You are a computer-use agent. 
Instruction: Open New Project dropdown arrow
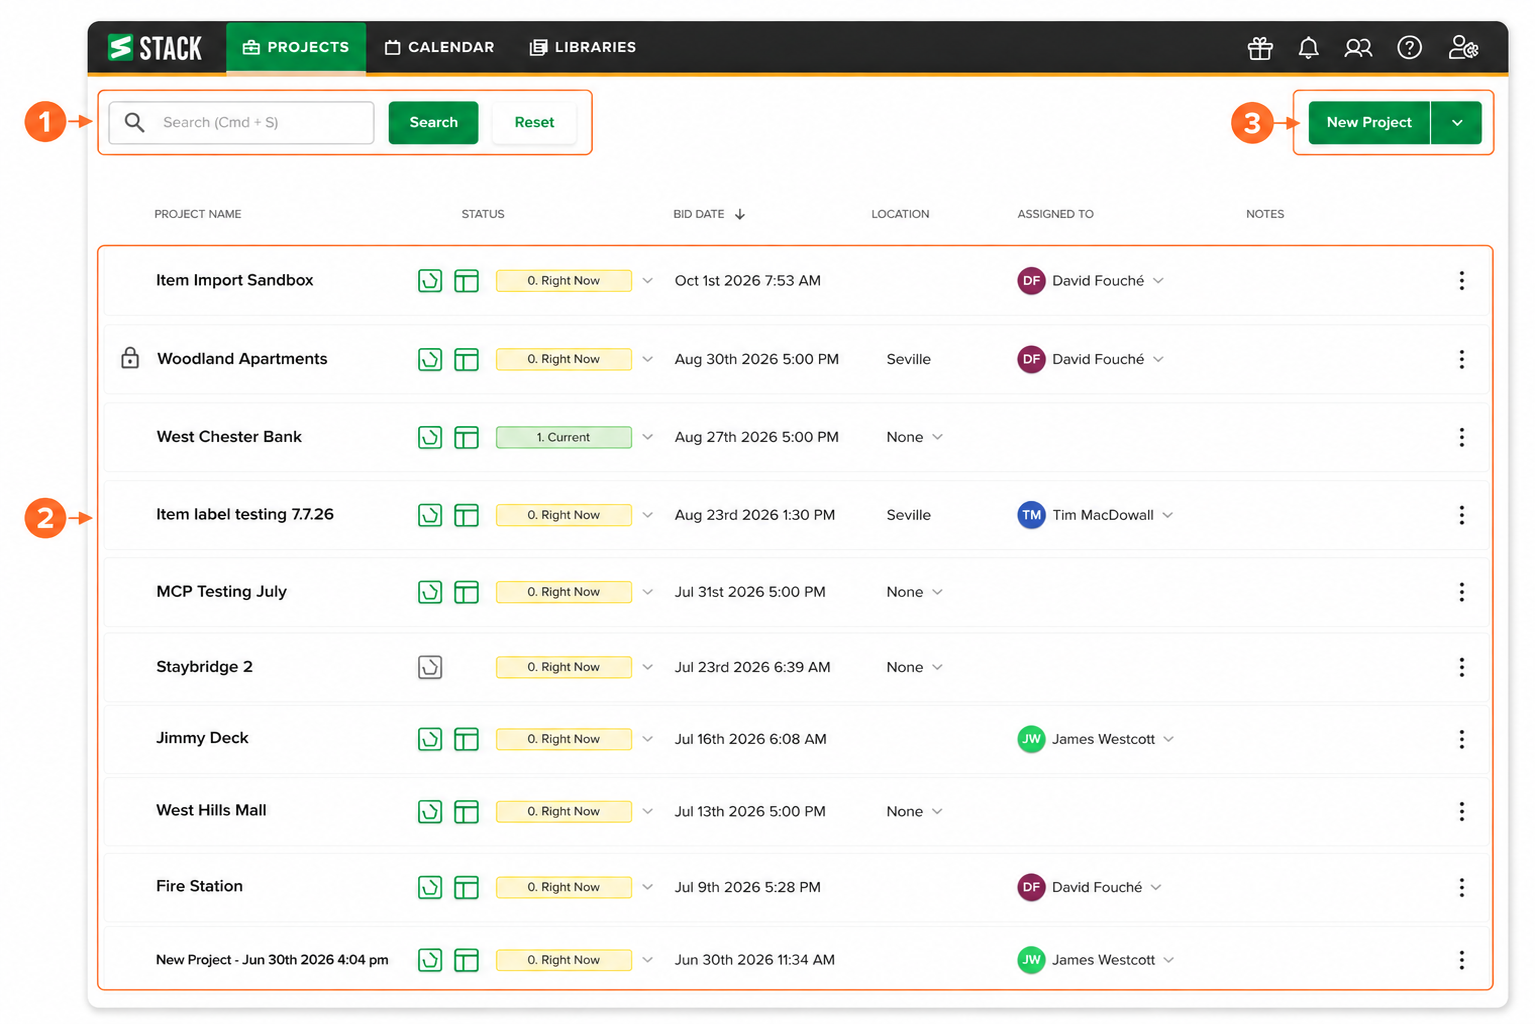click(x=1457, y=123)
